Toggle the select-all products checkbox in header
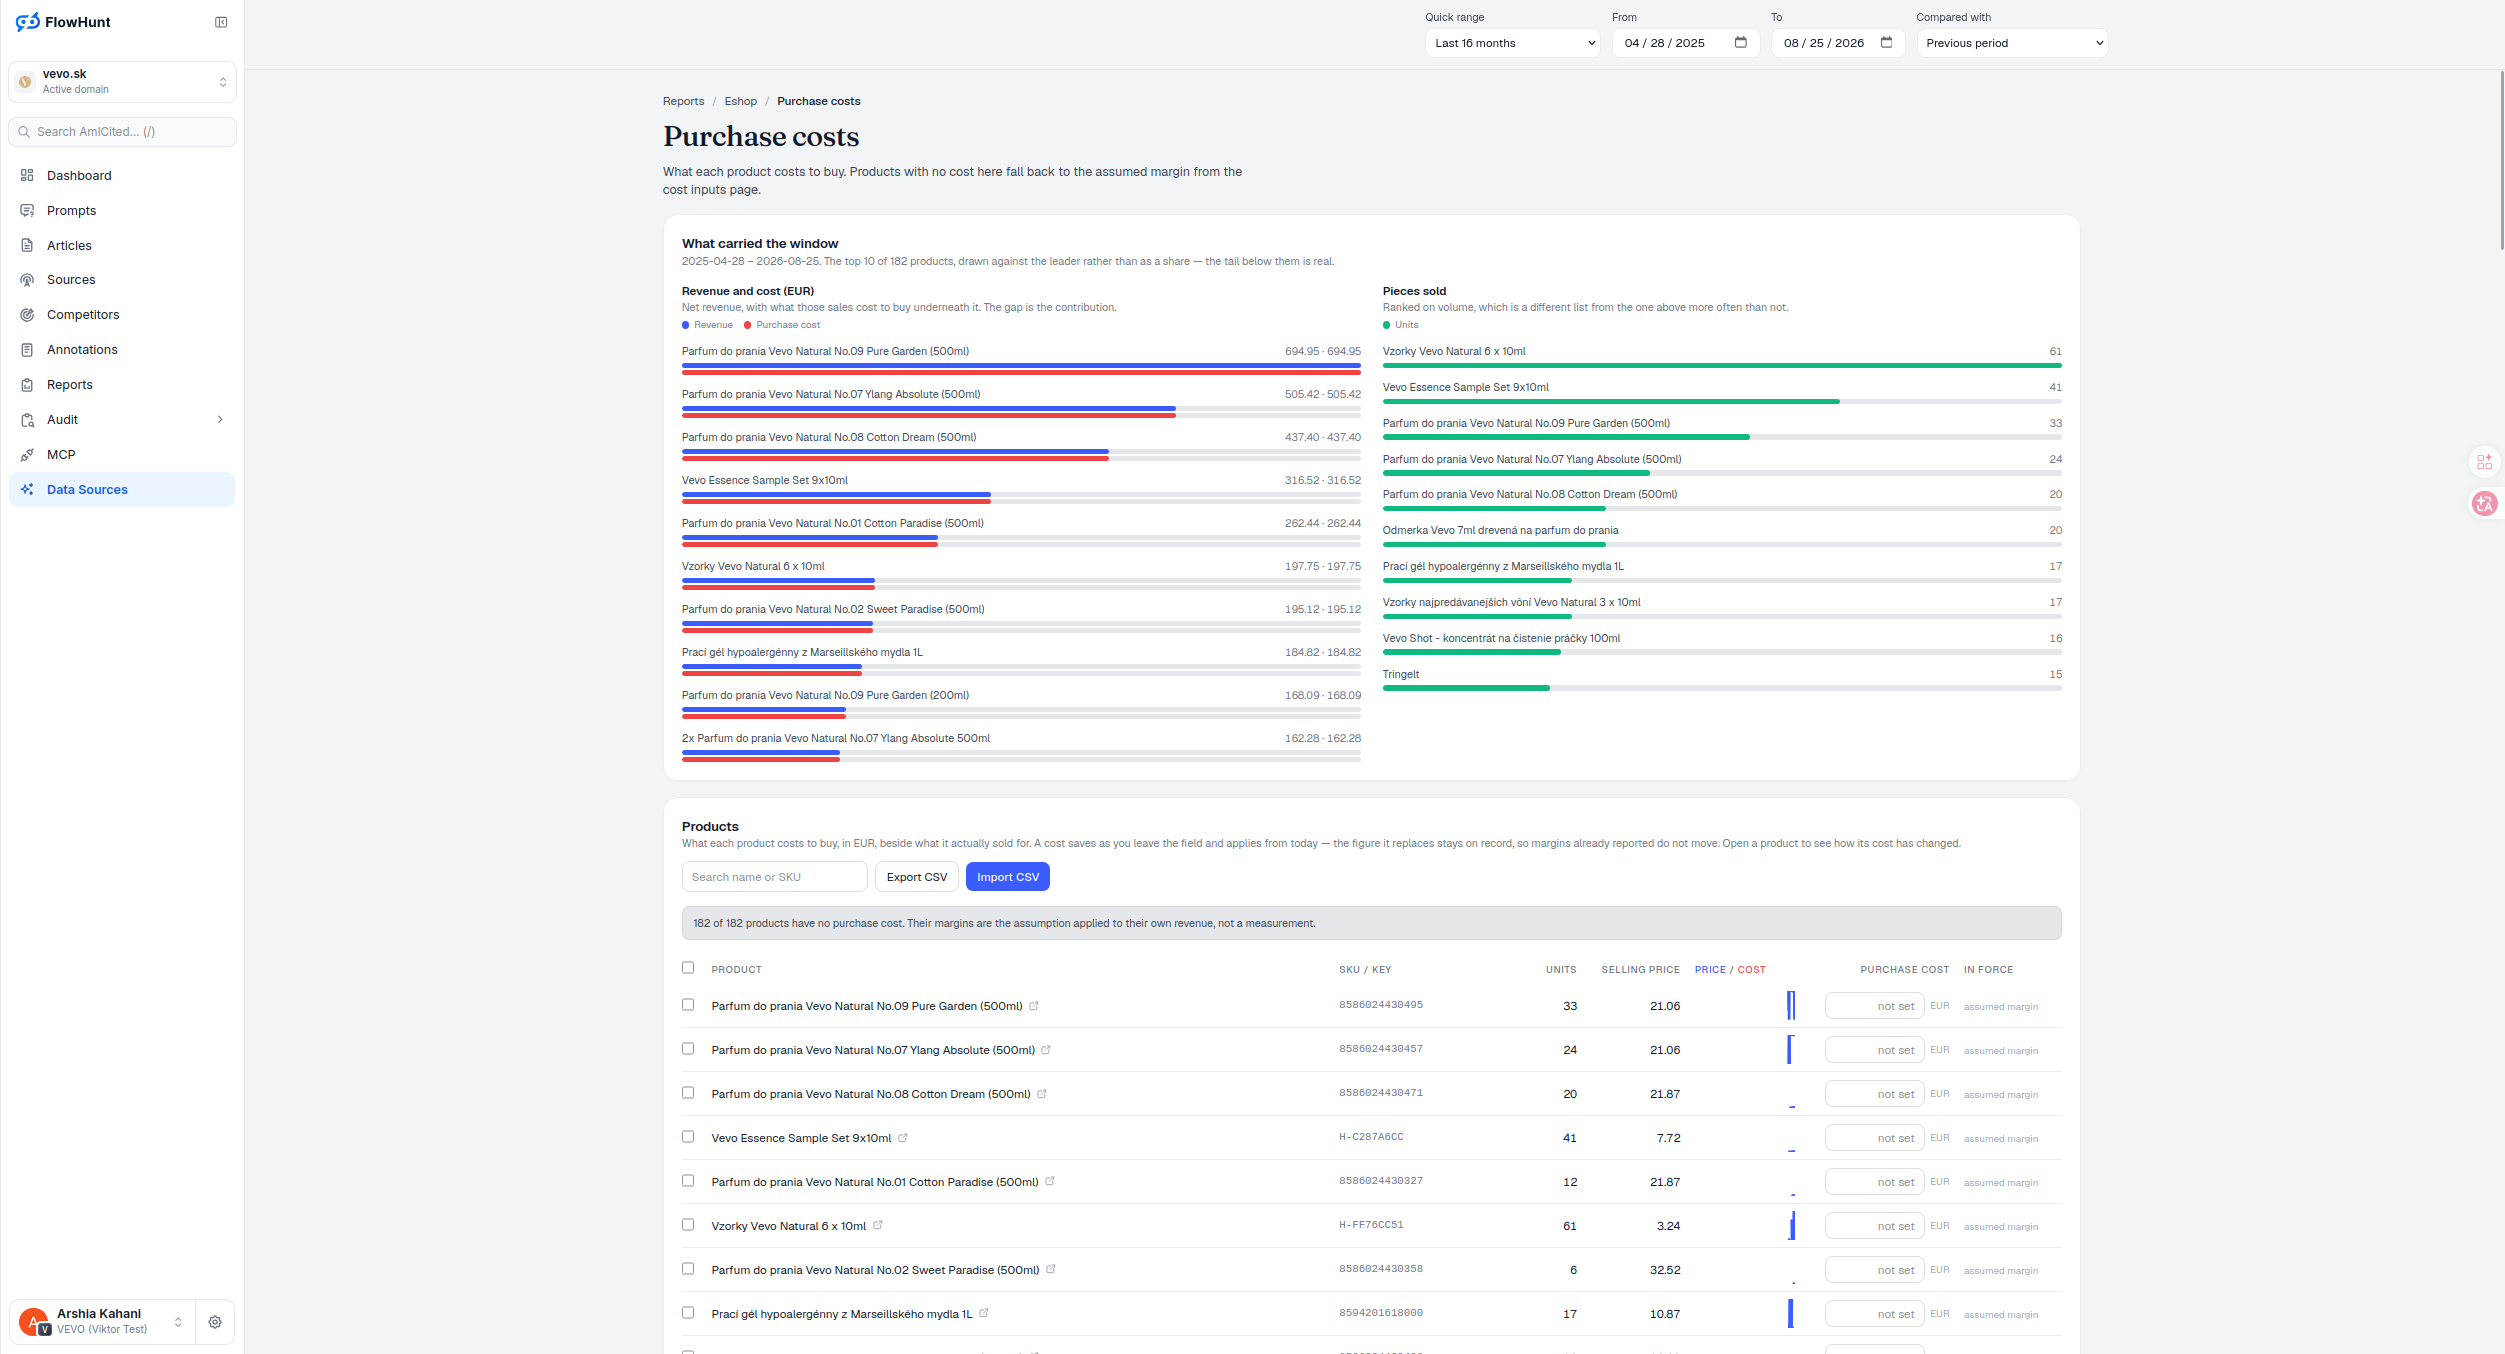 tap(688, 968)
